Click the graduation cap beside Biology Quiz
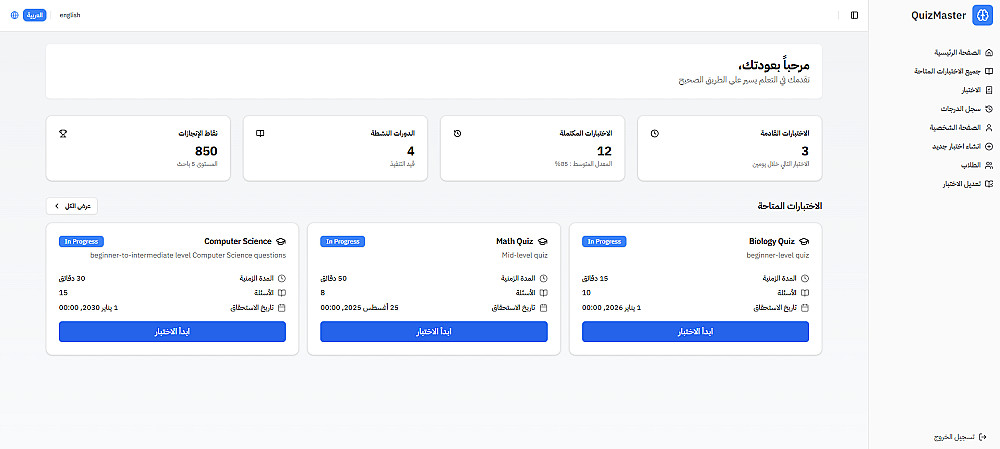 804,241
